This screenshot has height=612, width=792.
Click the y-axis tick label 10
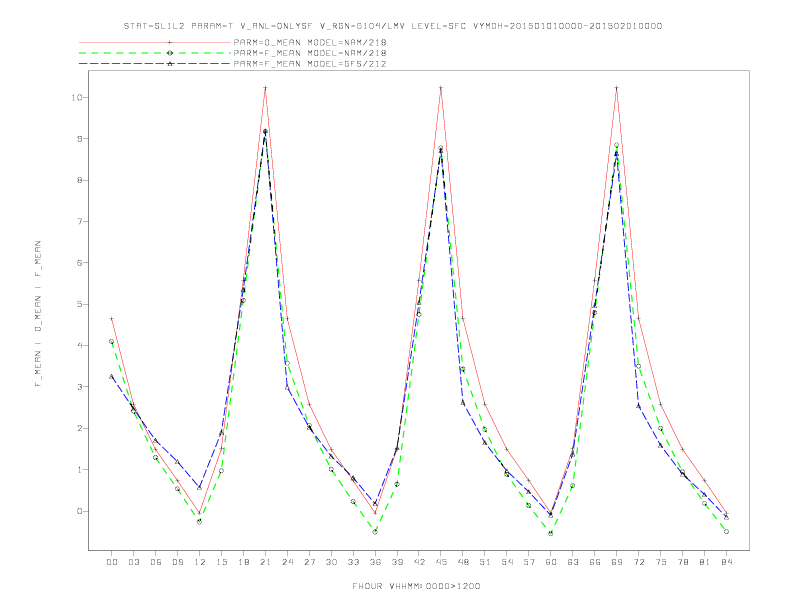(77, 97)
